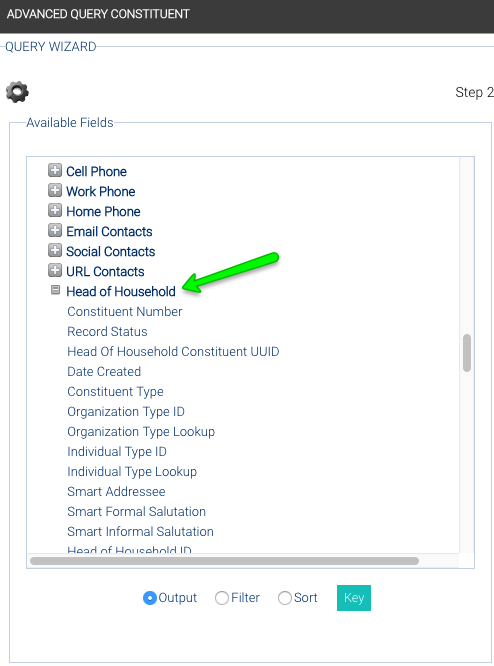Expand Email Contacts plus icon

[x=55, y=230]
